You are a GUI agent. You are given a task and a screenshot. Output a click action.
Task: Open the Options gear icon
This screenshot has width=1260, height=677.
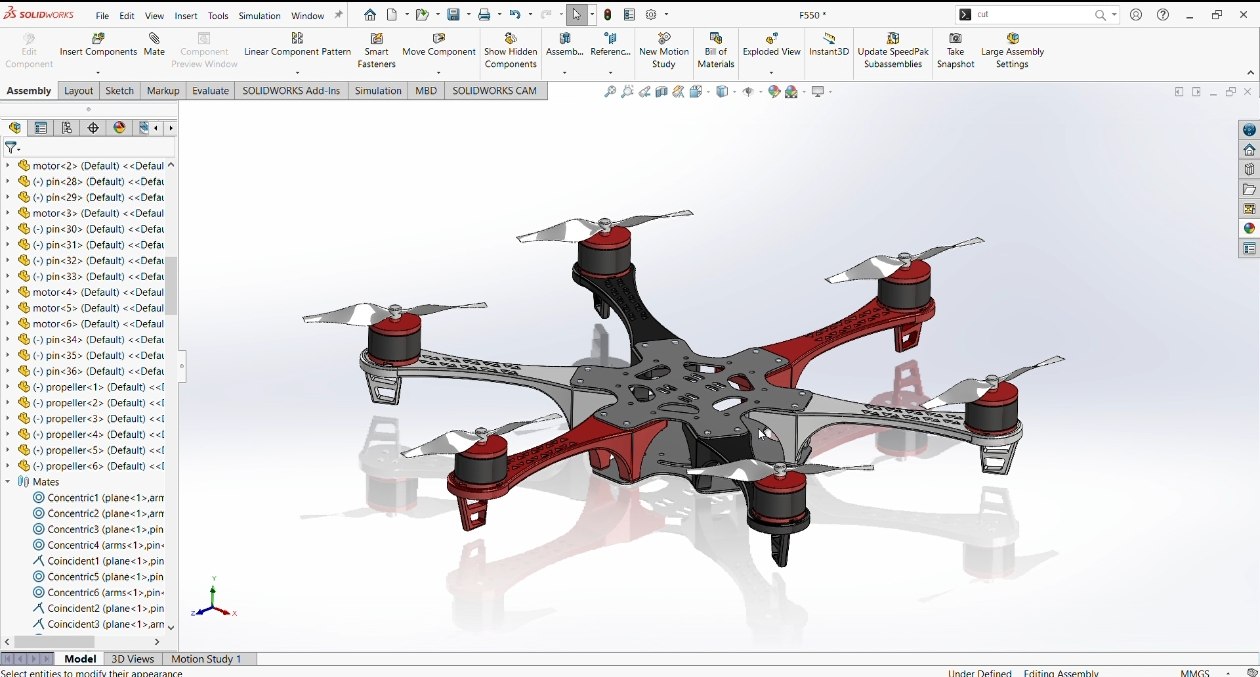tap(651, 15)
